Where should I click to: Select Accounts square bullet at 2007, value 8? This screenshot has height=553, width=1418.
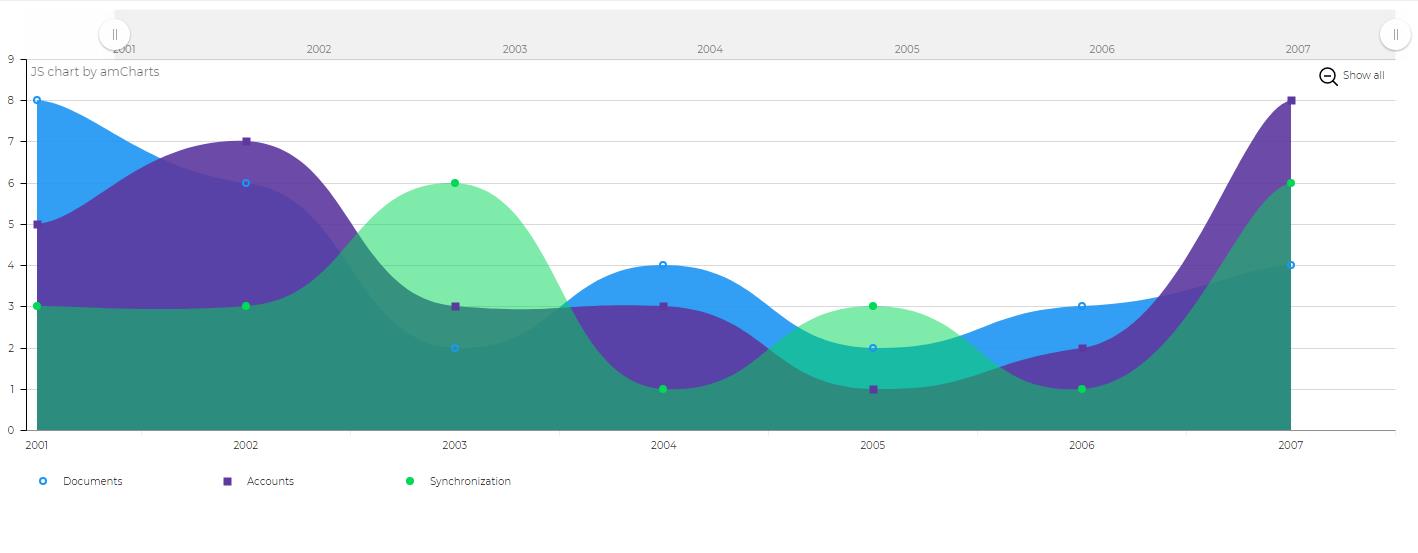(x=1291, y=100)
